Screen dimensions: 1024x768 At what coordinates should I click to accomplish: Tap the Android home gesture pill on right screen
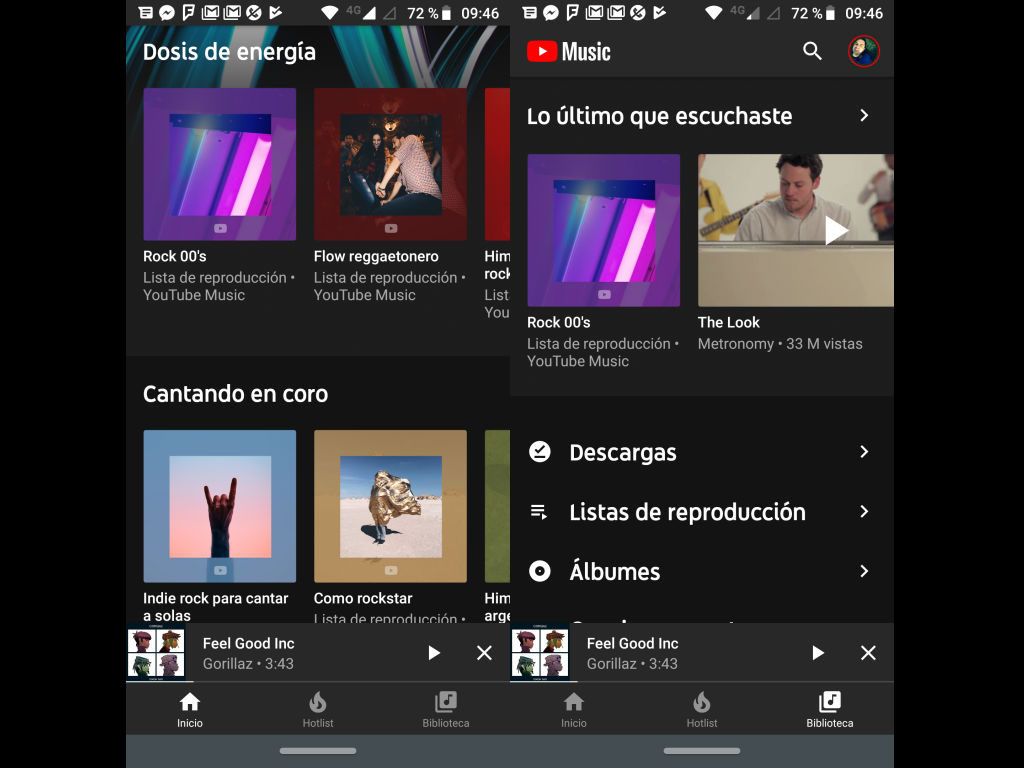pyautogui.click(x=702, y=751)
